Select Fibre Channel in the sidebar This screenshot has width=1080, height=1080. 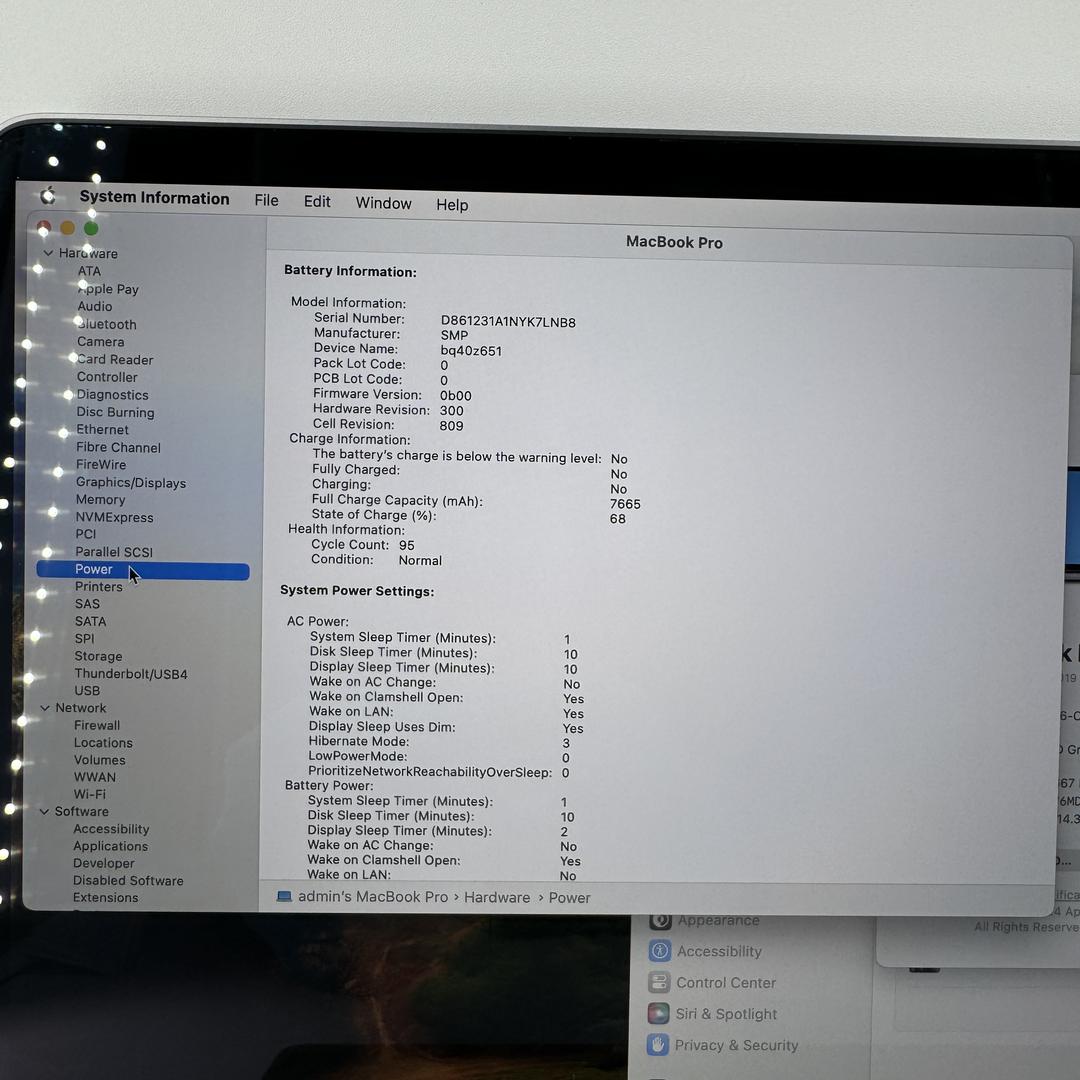[x=118, y=447]
